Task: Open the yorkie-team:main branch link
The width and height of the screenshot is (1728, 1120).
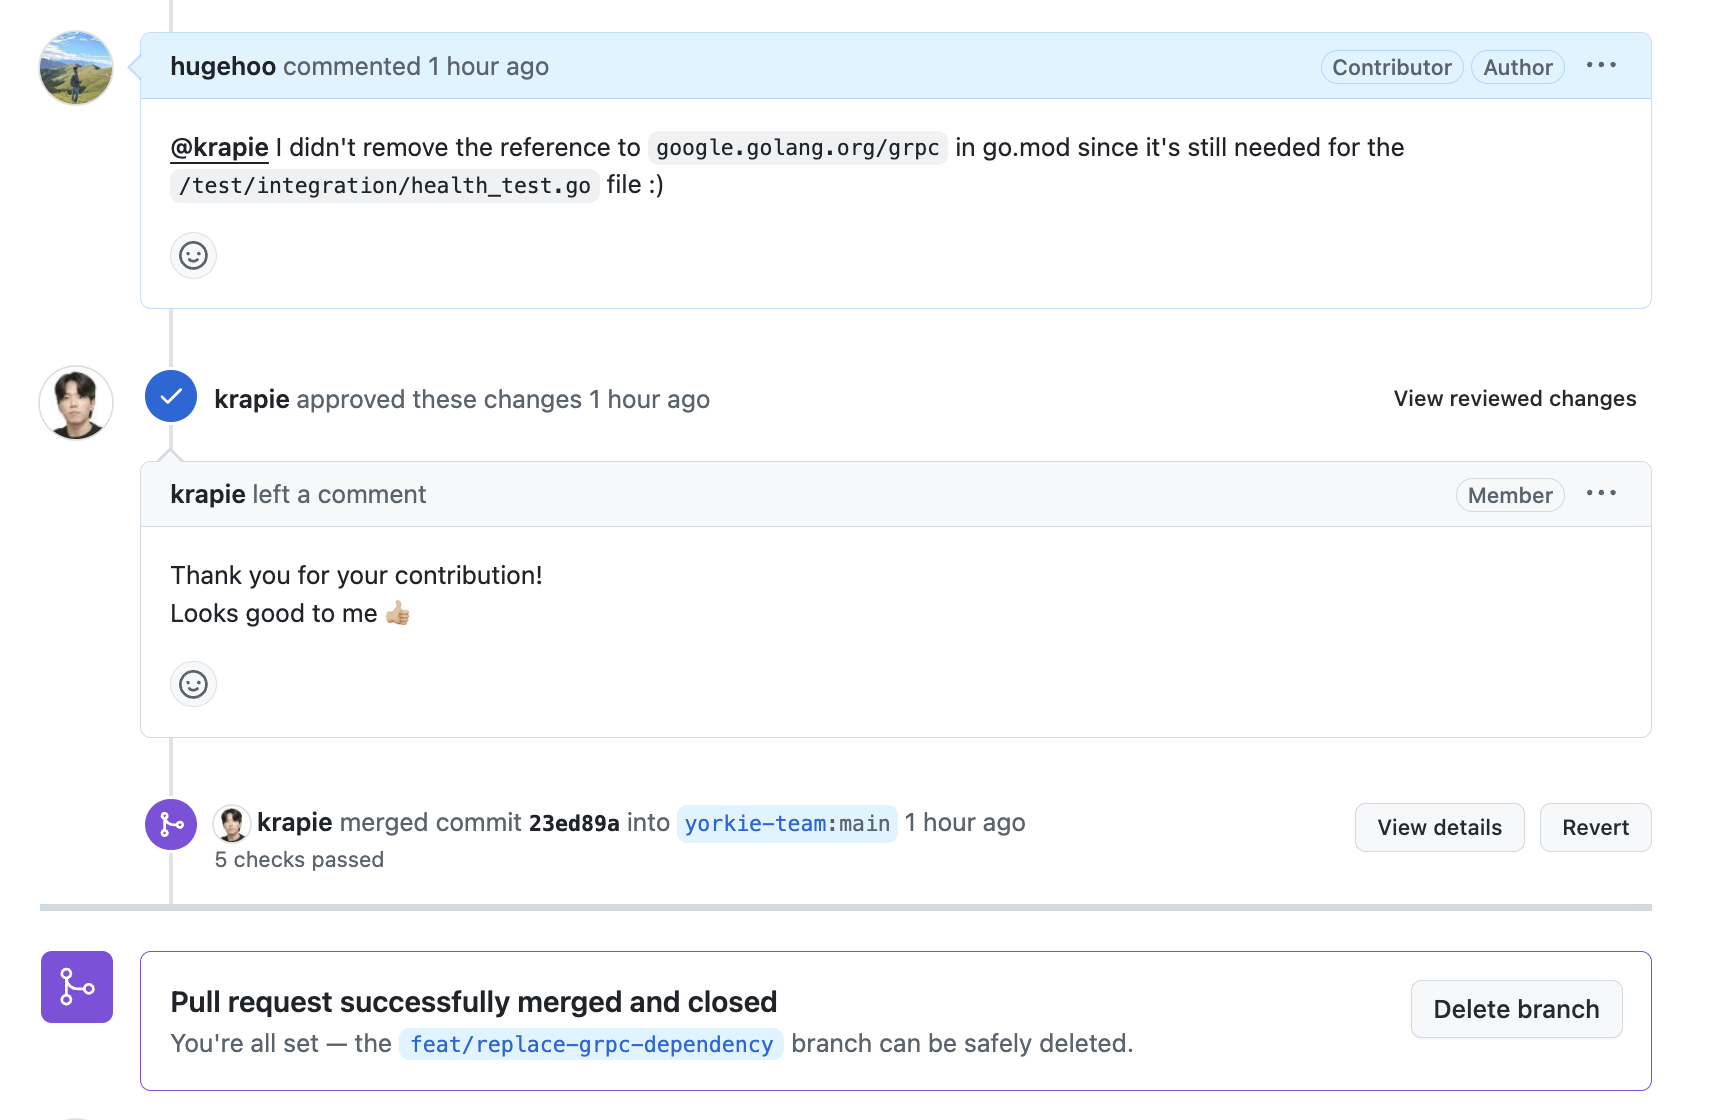Action: (787, 824)
